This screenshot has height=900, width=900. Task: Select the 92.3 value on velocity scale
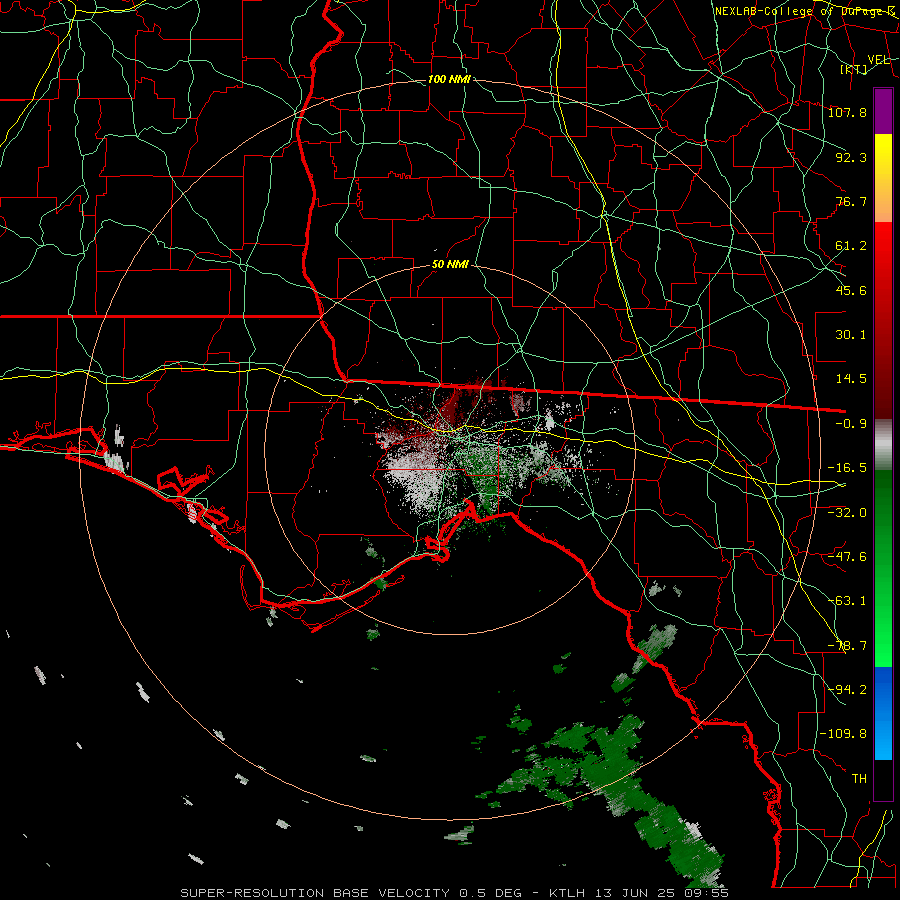point(851,157)
